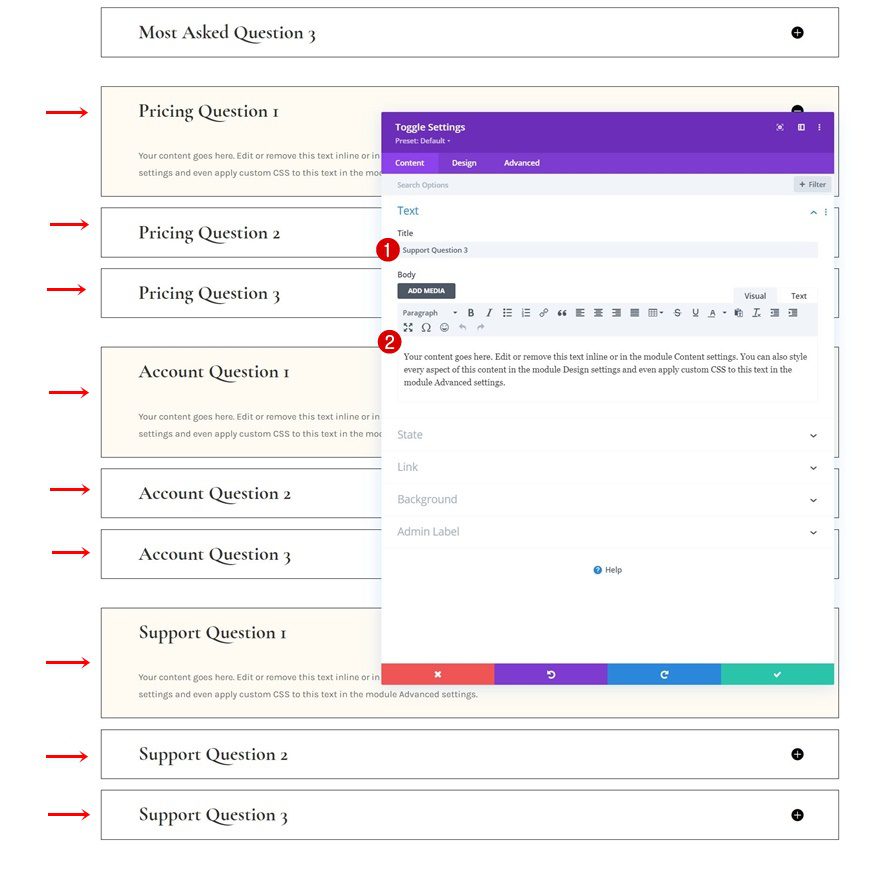This screenshot has width=880, height=879.
Task: Enter fullscreen editor mode icon
Action: click(x=408, y=327)
